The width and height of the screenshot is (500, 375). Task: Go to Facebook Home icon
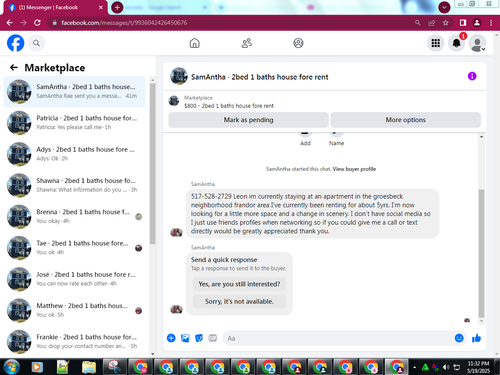[195, 43]
